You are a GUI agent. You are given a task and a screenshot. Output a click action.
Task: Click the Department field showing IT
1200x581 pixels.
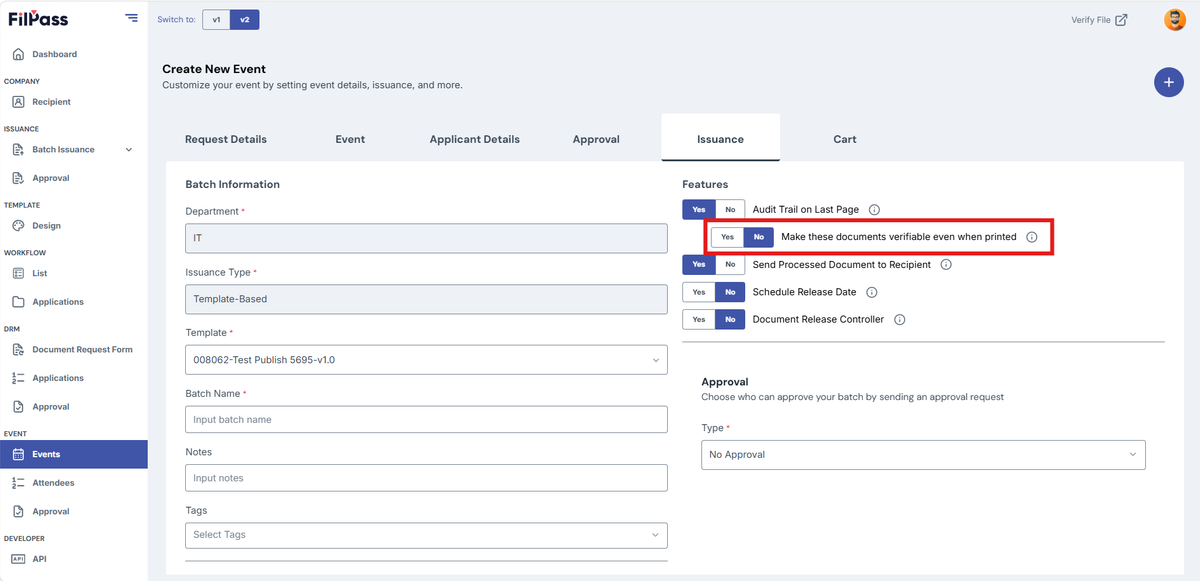(x=426, y=239)
